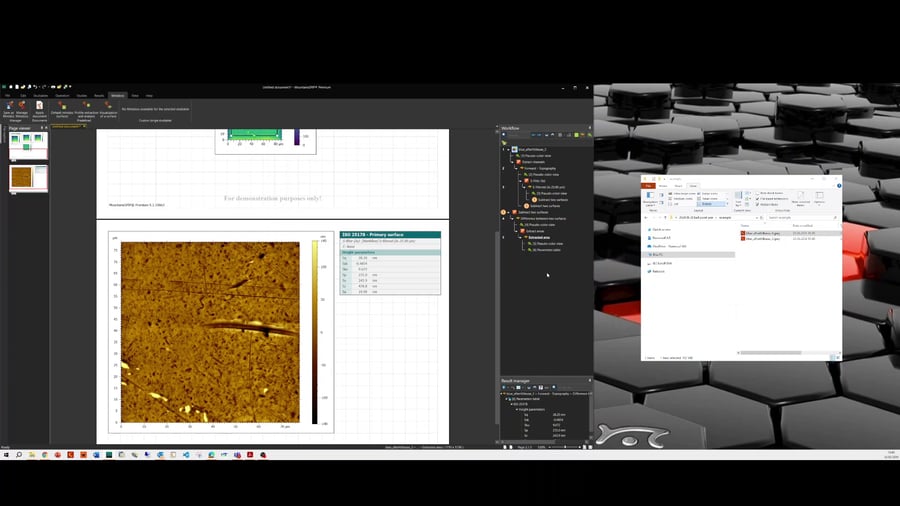This screenshot has width=900, height=506.
Task: Toggle Hidden items checkbox in Explorer
Action: [767, 204]
